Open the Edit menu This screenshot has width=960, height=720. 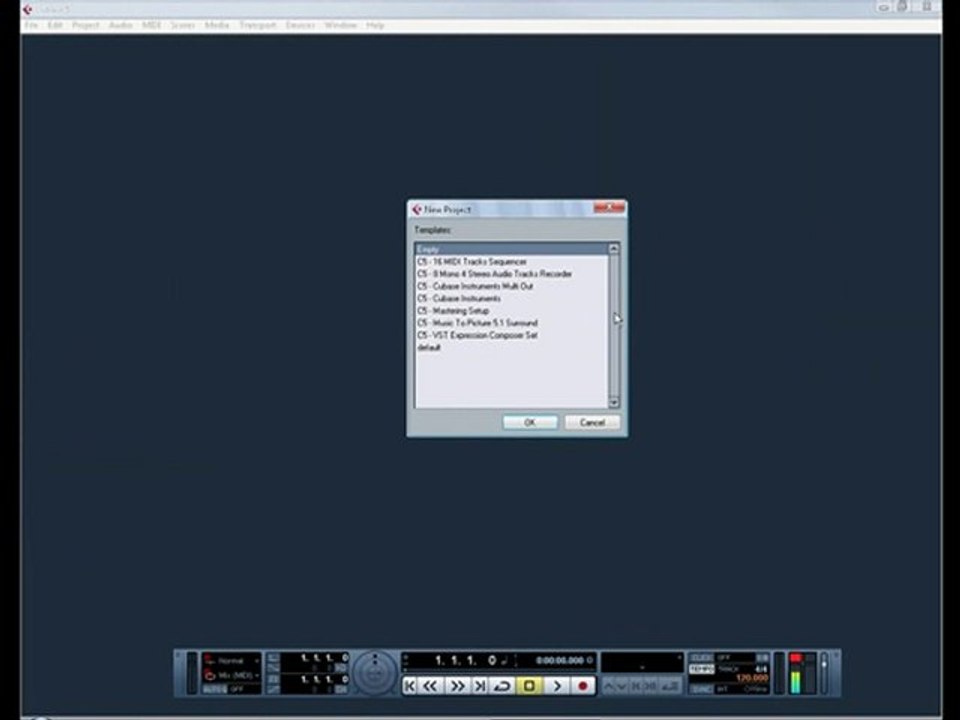point(55,25)
